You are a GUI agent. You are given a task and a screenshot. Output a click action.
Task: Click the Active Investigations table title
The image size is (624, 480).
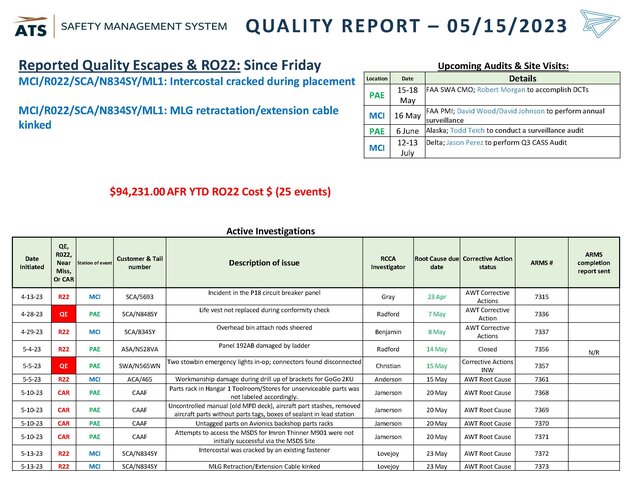coord(271,231)
